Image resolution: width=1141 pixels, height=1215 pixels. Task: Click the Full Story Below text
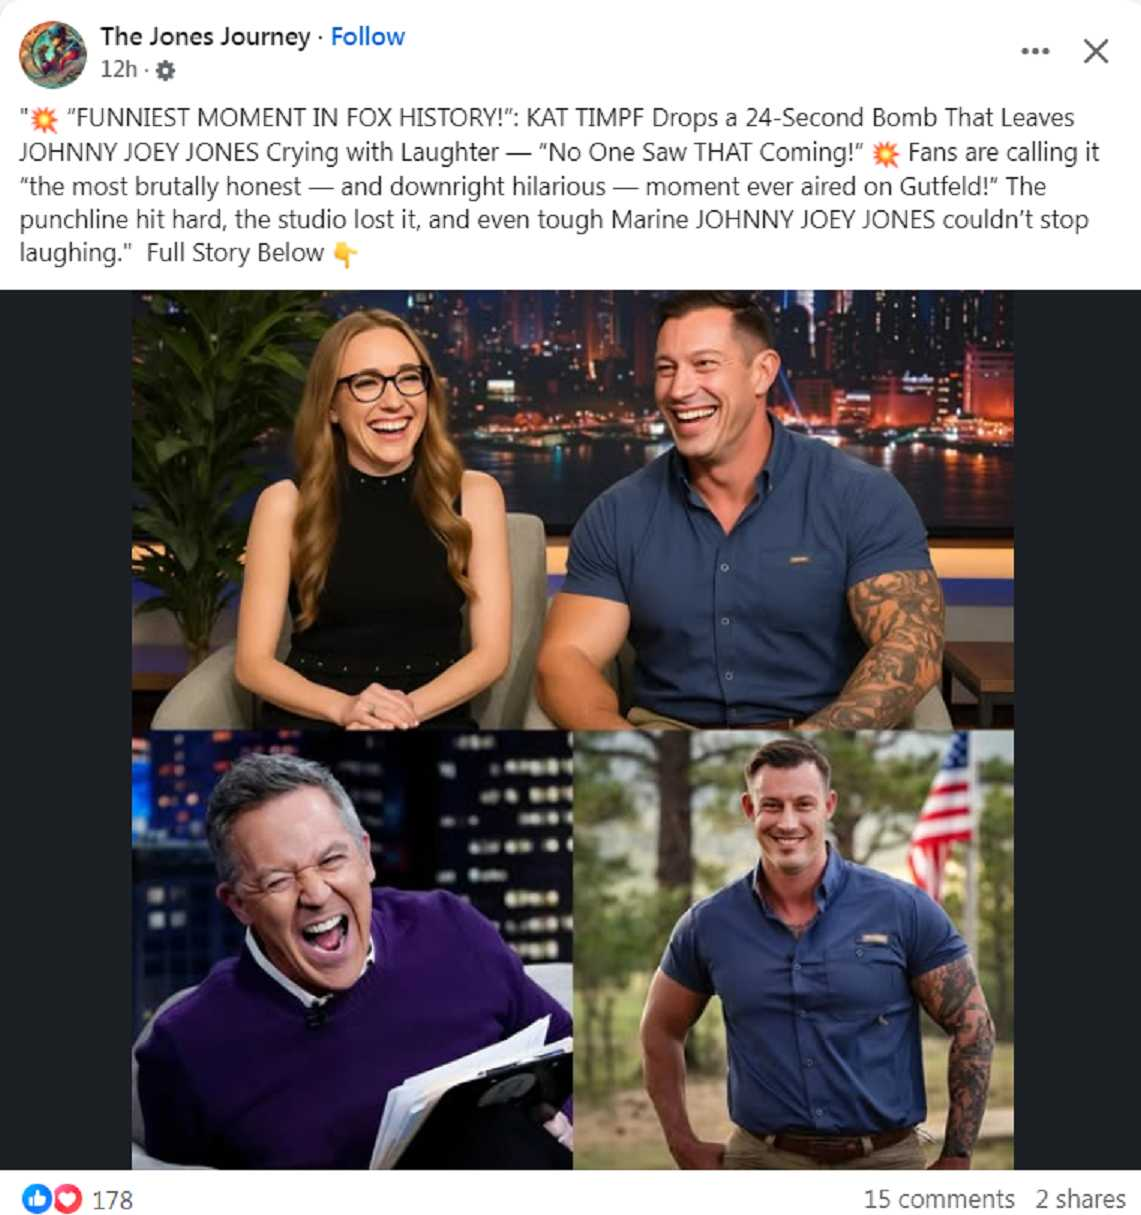235,253
